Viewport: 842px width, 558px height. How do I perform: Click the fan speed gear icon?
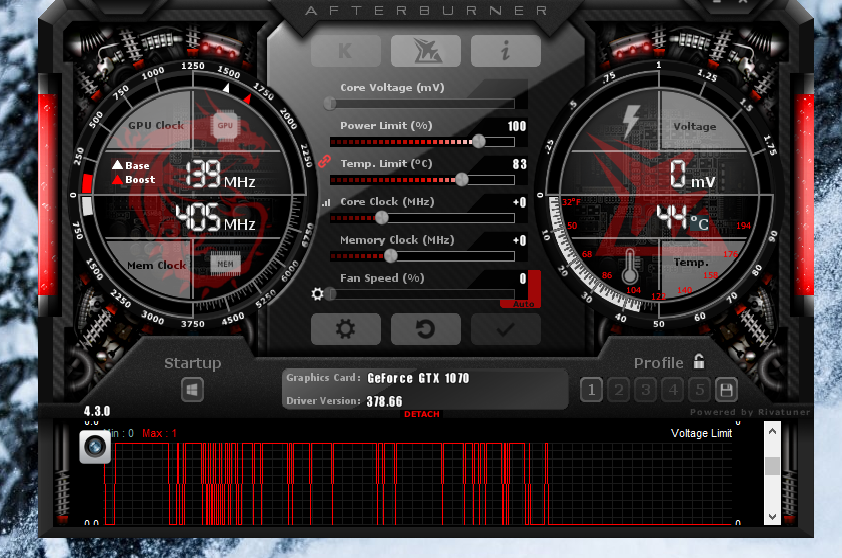317,294
